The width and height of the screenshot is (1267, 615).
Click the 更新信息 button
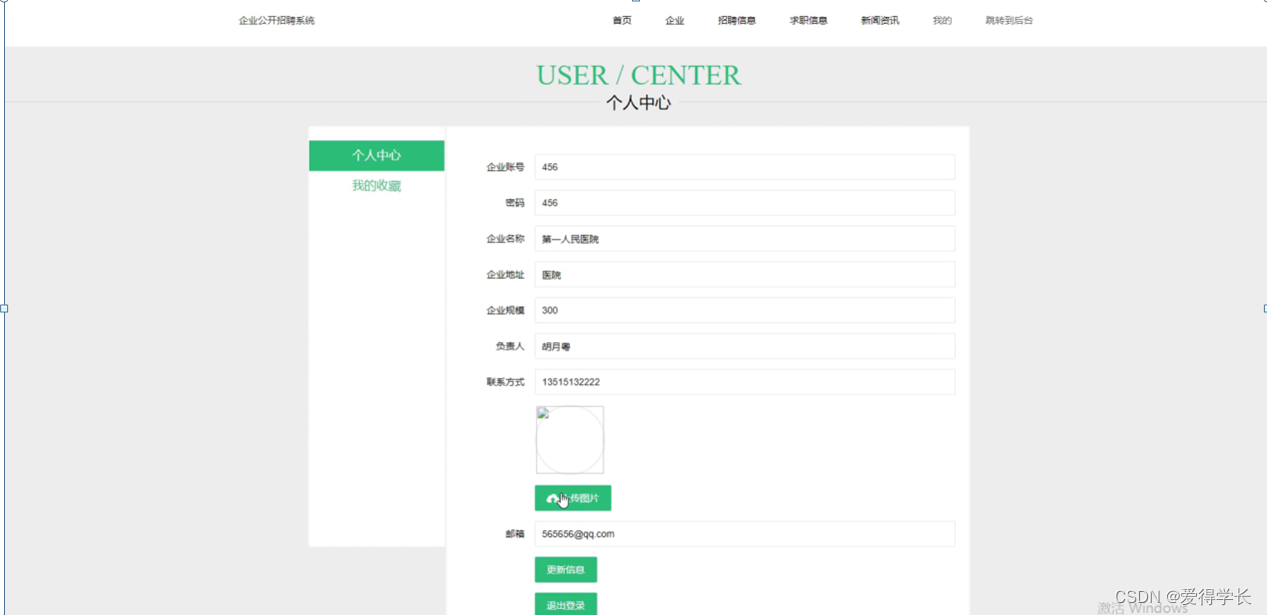click(x=566, y=570)
